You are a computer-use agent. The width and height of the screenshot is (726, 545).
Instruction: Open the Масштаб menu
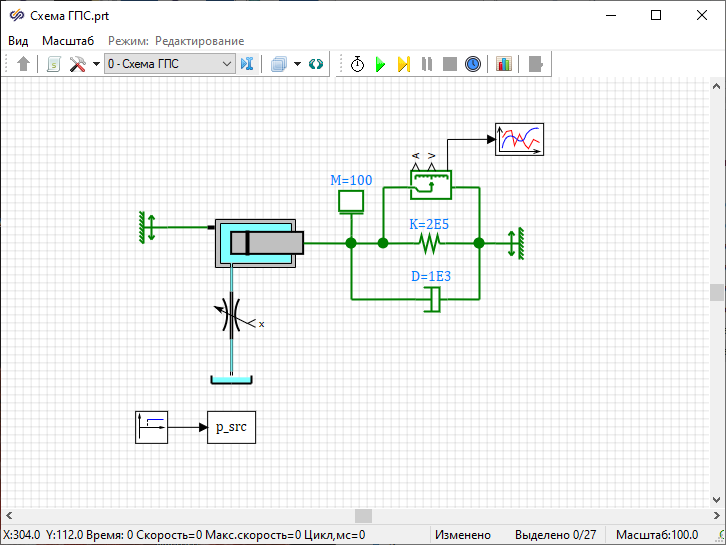click(x=68, y=41)
